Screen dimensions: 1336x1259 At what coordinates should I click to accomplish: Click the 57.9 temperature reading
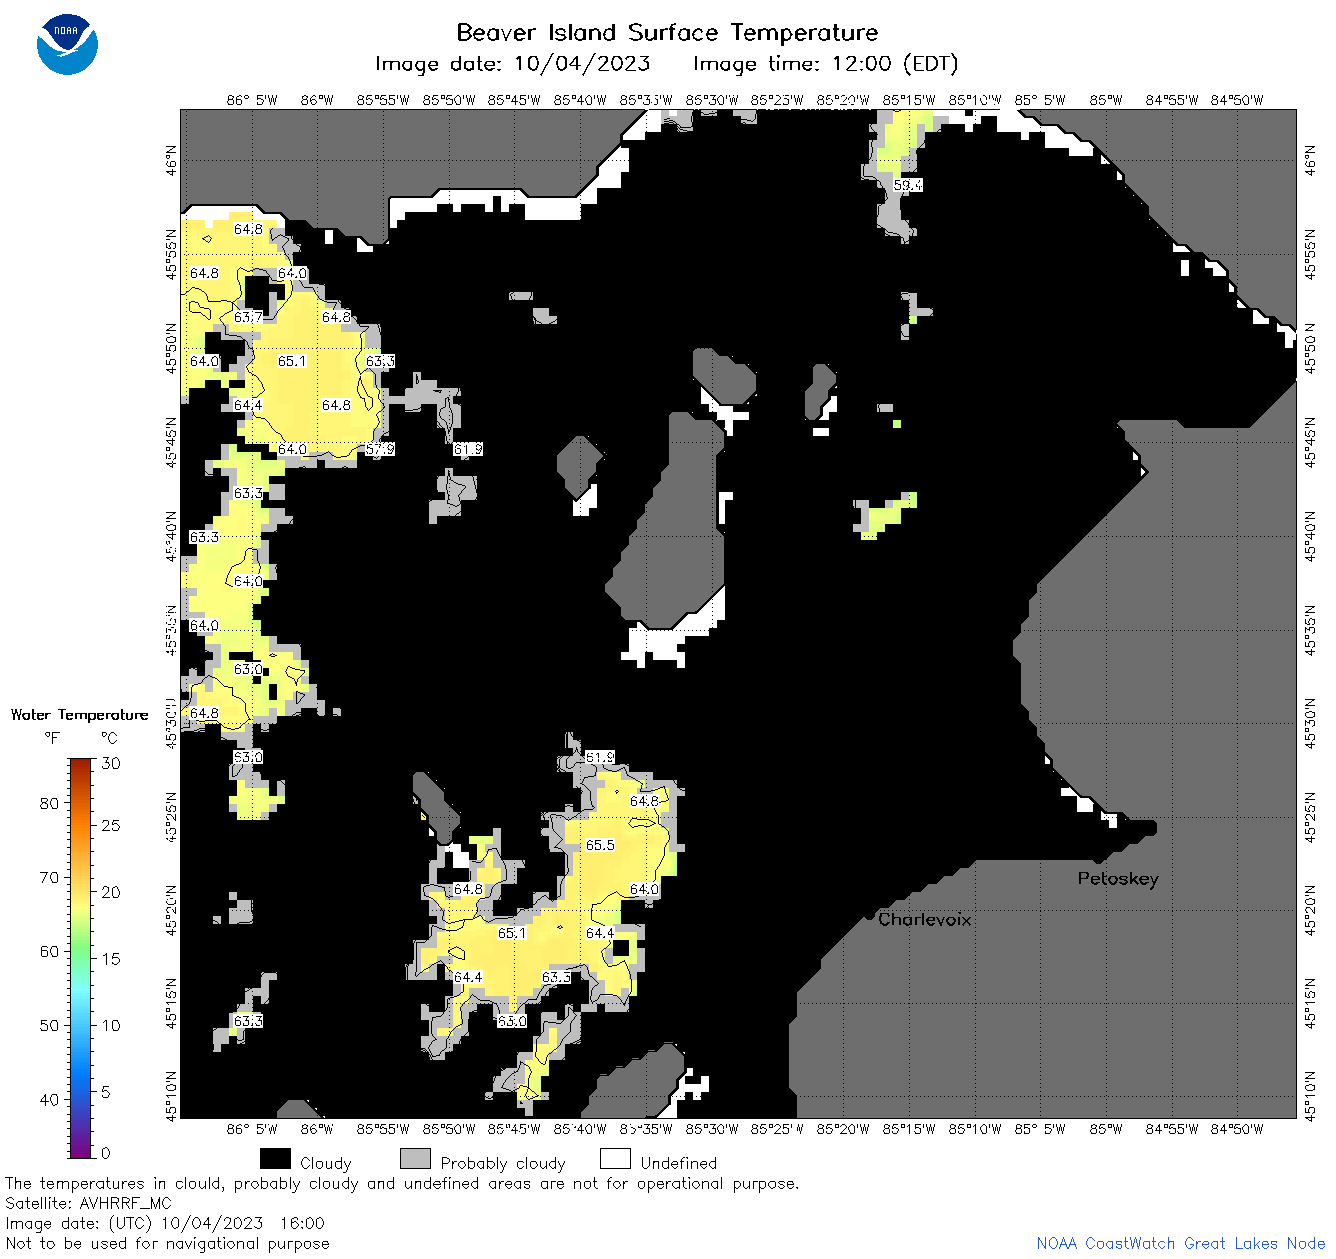pyautogui.click(x=380, y=449)
